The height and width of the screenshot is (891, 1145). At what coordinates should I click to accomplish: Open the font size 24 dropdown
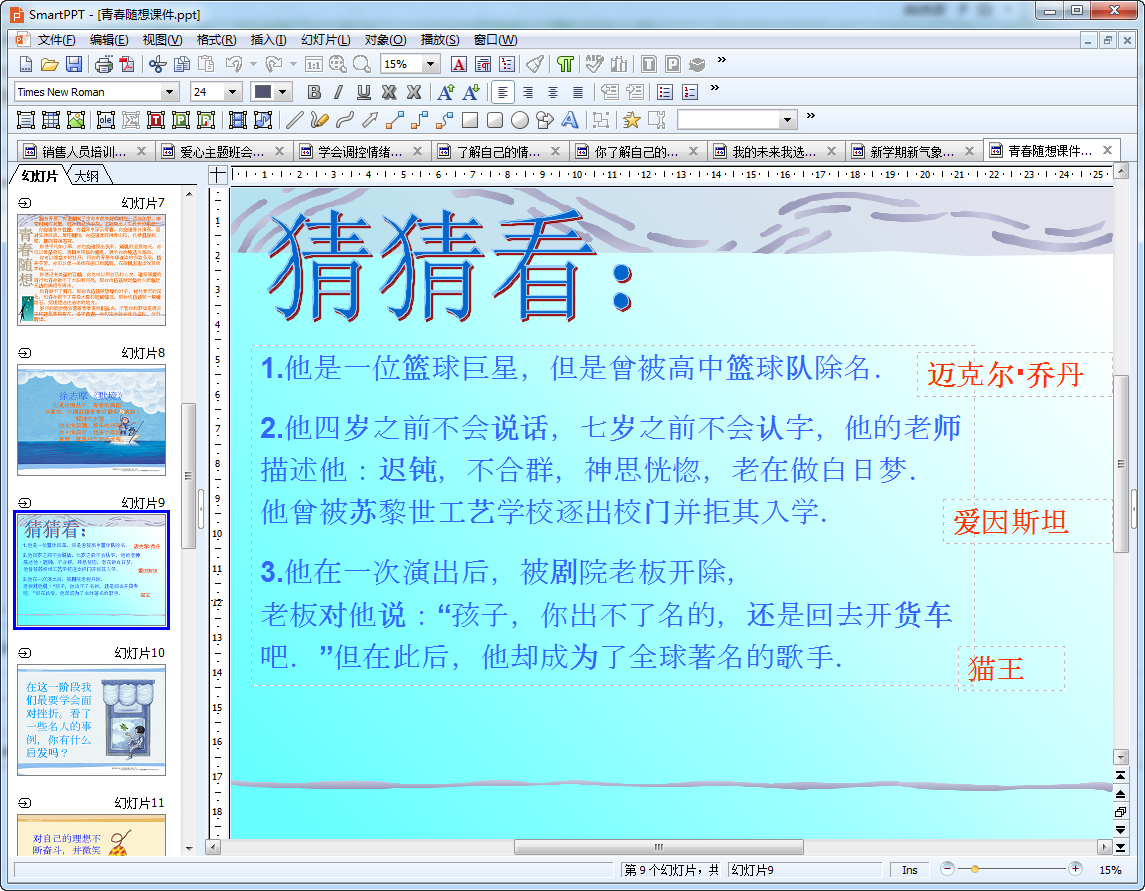pyautogui.click(x=233, y=92)
